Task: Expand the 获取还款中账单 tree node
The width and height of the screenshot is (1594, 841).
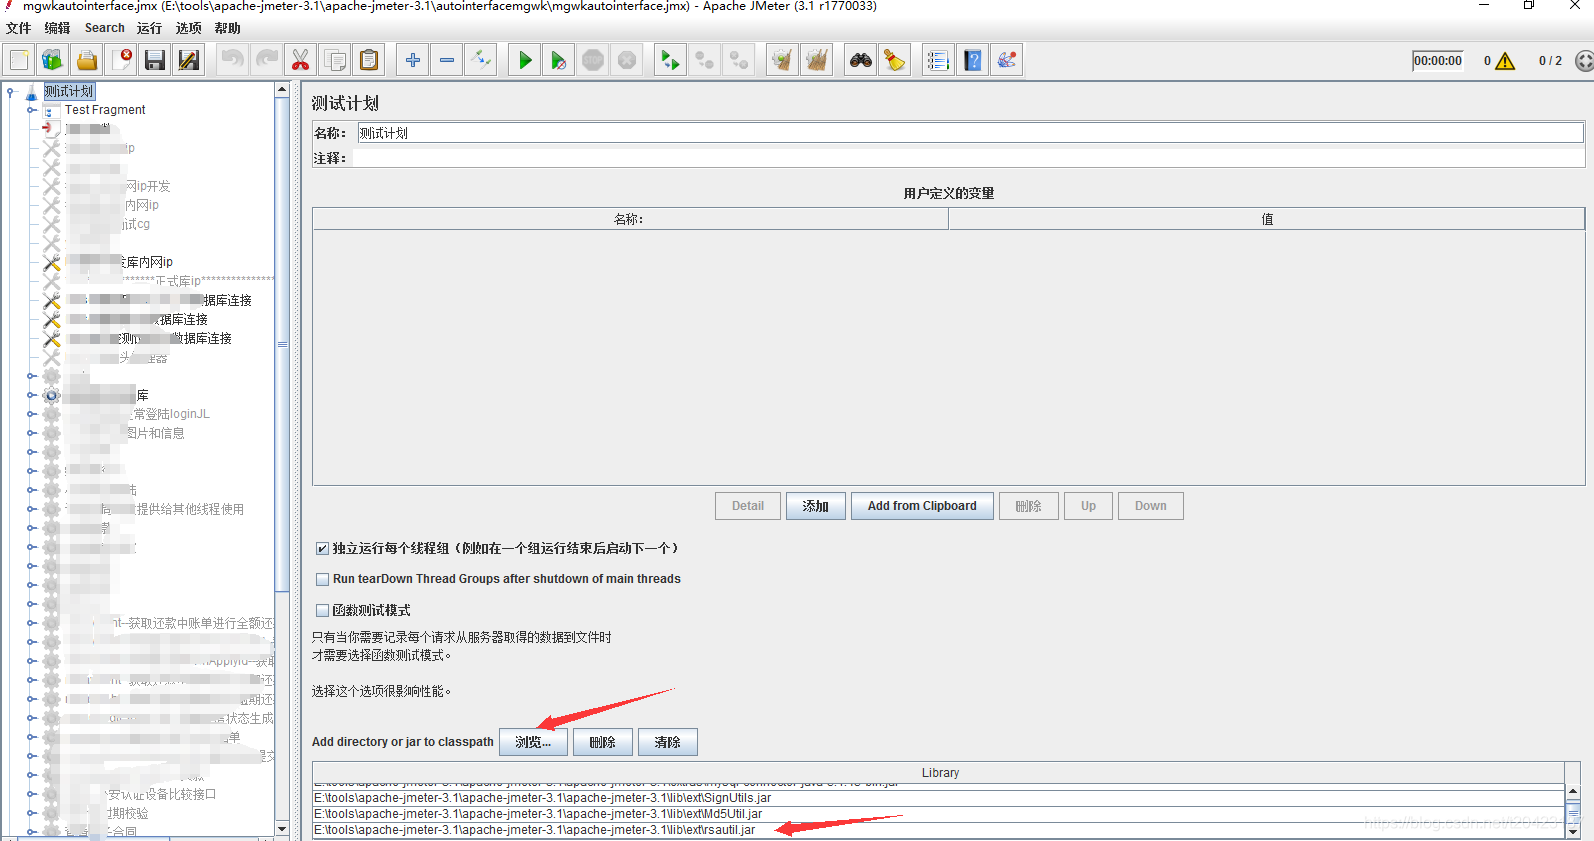Action: tap(31, 623)
